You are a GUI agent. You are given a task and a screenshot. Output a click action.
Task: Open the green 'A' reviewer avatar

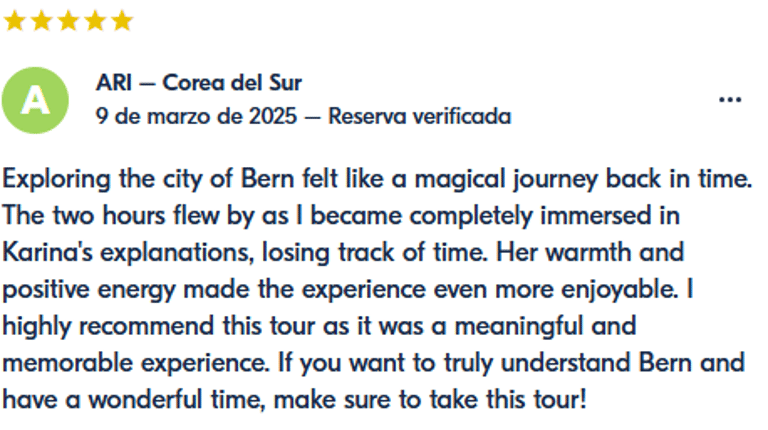point(35,100)
